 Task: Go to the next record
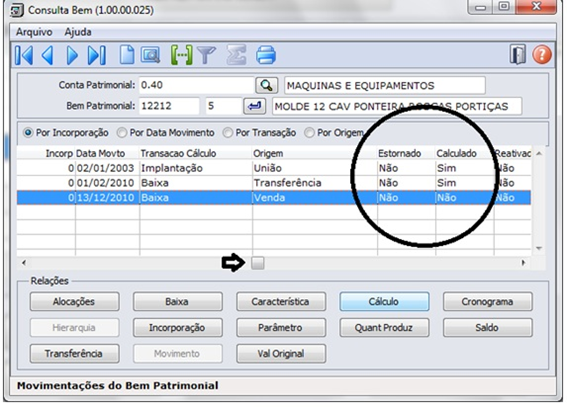point(72,56)
